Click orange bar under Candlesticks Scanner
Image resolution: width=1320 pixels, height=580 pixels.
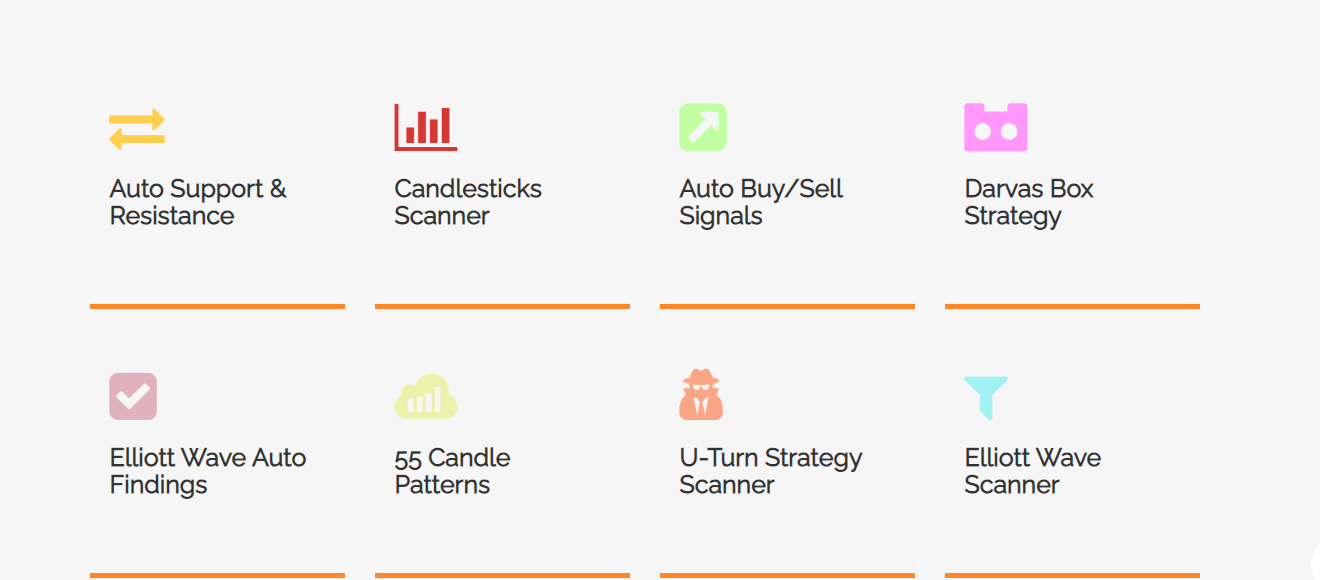(502, 306)
